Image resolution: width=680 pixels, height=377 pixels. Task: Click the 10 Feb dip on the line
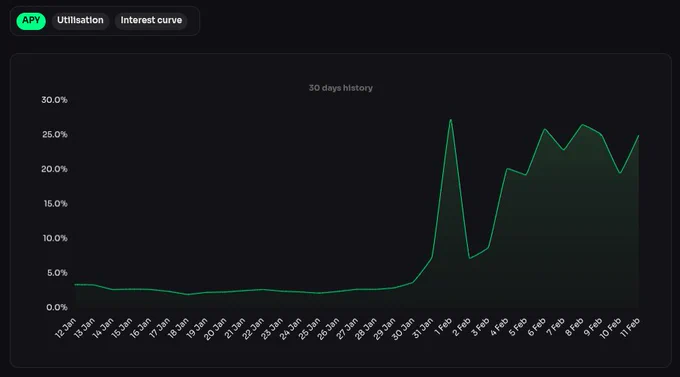620,173
